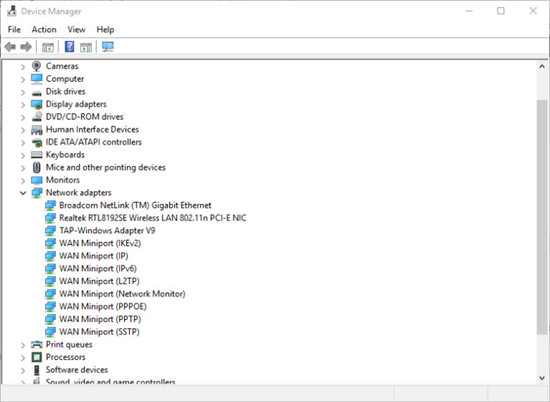Select the IDE ATA/ATAPI controllers label
This screenshot has width=550, height=402.
(x=94, y=142)
